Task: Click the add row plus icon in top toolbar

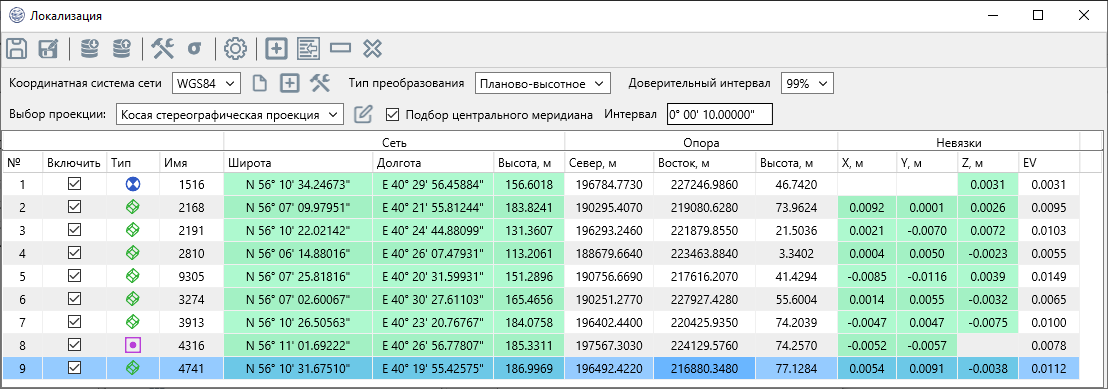Action: (x=276, y=49)
